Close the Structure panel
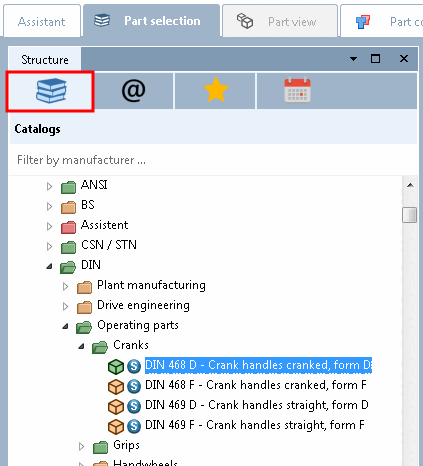Image resolution: width=423 pixels, height=466 pixels. coord(404,59)
